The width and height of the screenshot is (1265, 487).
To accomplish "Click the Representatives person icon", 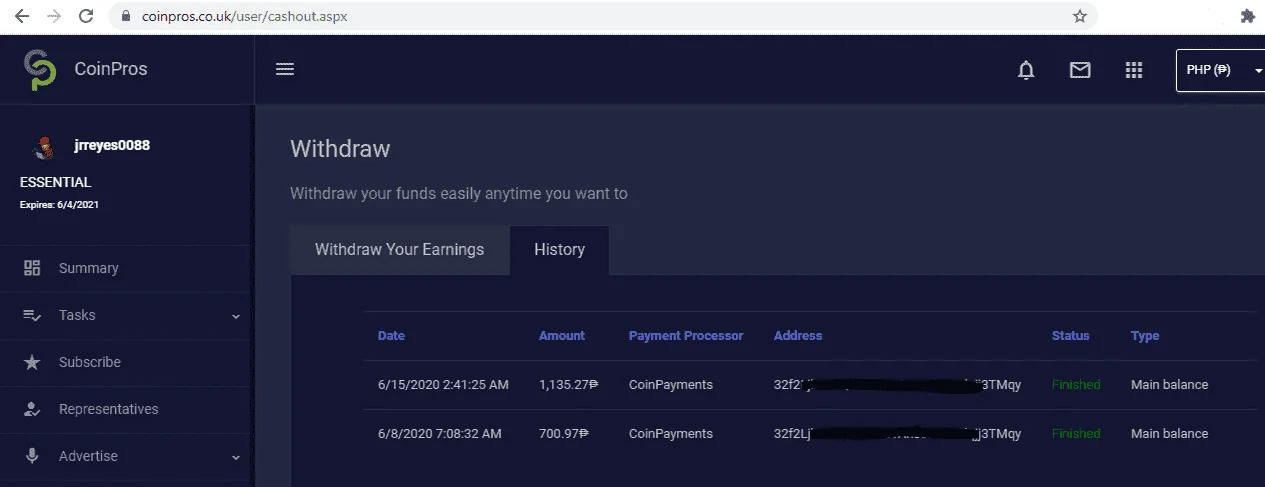I will [32, 409].
